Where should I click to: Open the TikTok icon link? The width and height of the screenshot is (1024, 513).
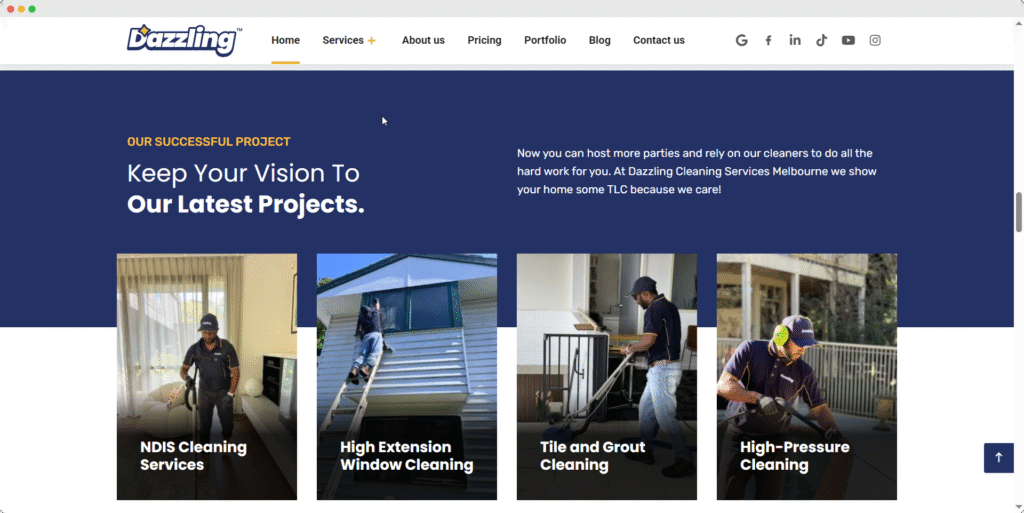coord(822,40)
